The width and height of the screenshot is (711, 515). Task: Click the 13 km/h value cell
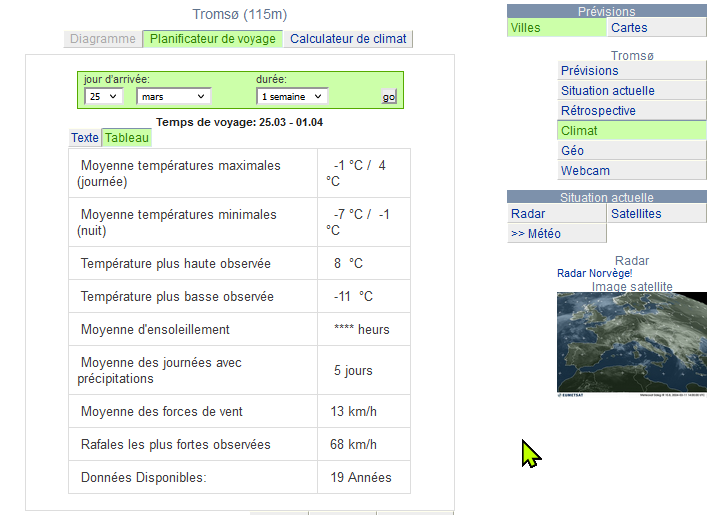(x=364, y=411)
